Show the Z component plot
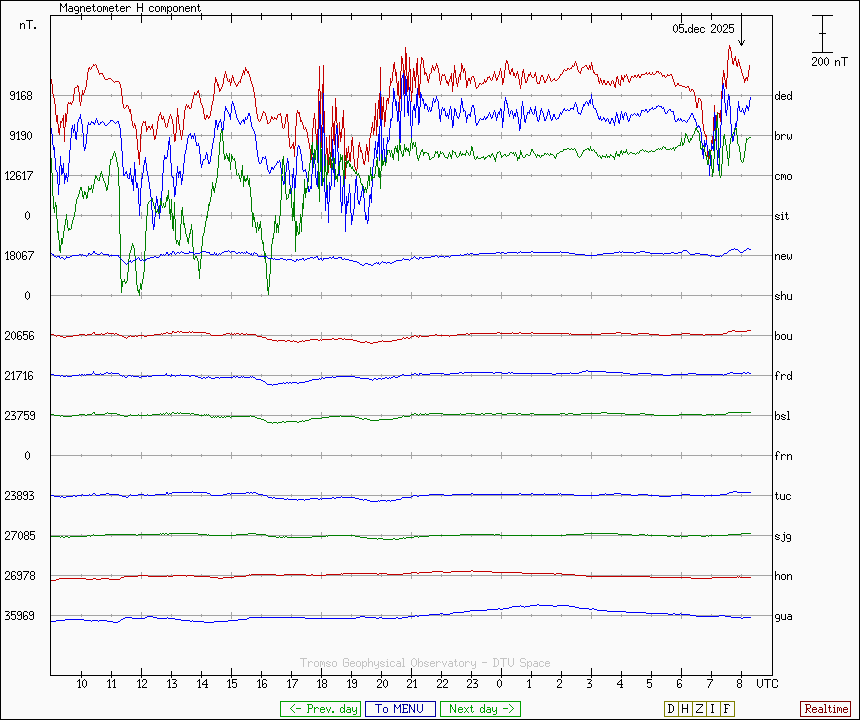 pos(699,709)
